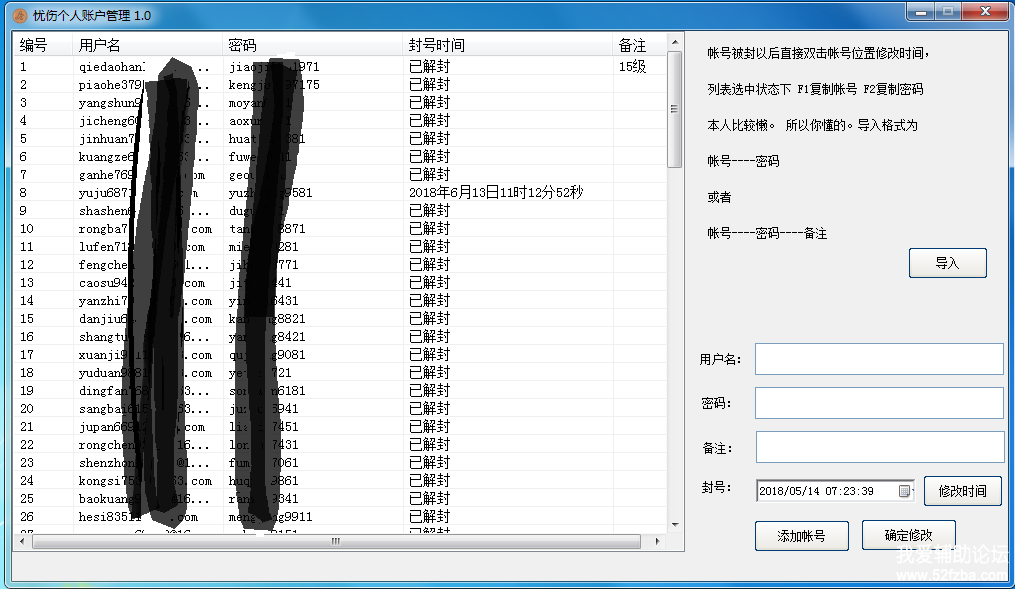
Task: Click the 确定修改 button
Action: [908, 535]
